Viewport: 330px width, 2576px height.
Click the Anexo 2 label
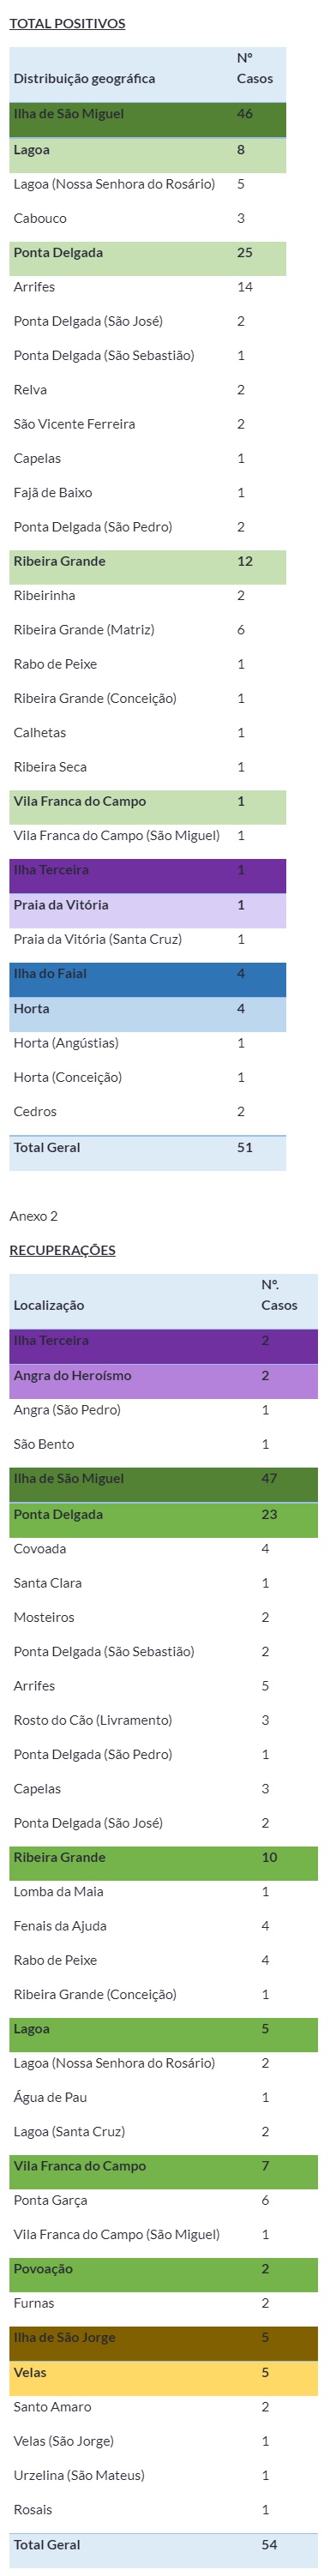click(x=34, y=1216)
